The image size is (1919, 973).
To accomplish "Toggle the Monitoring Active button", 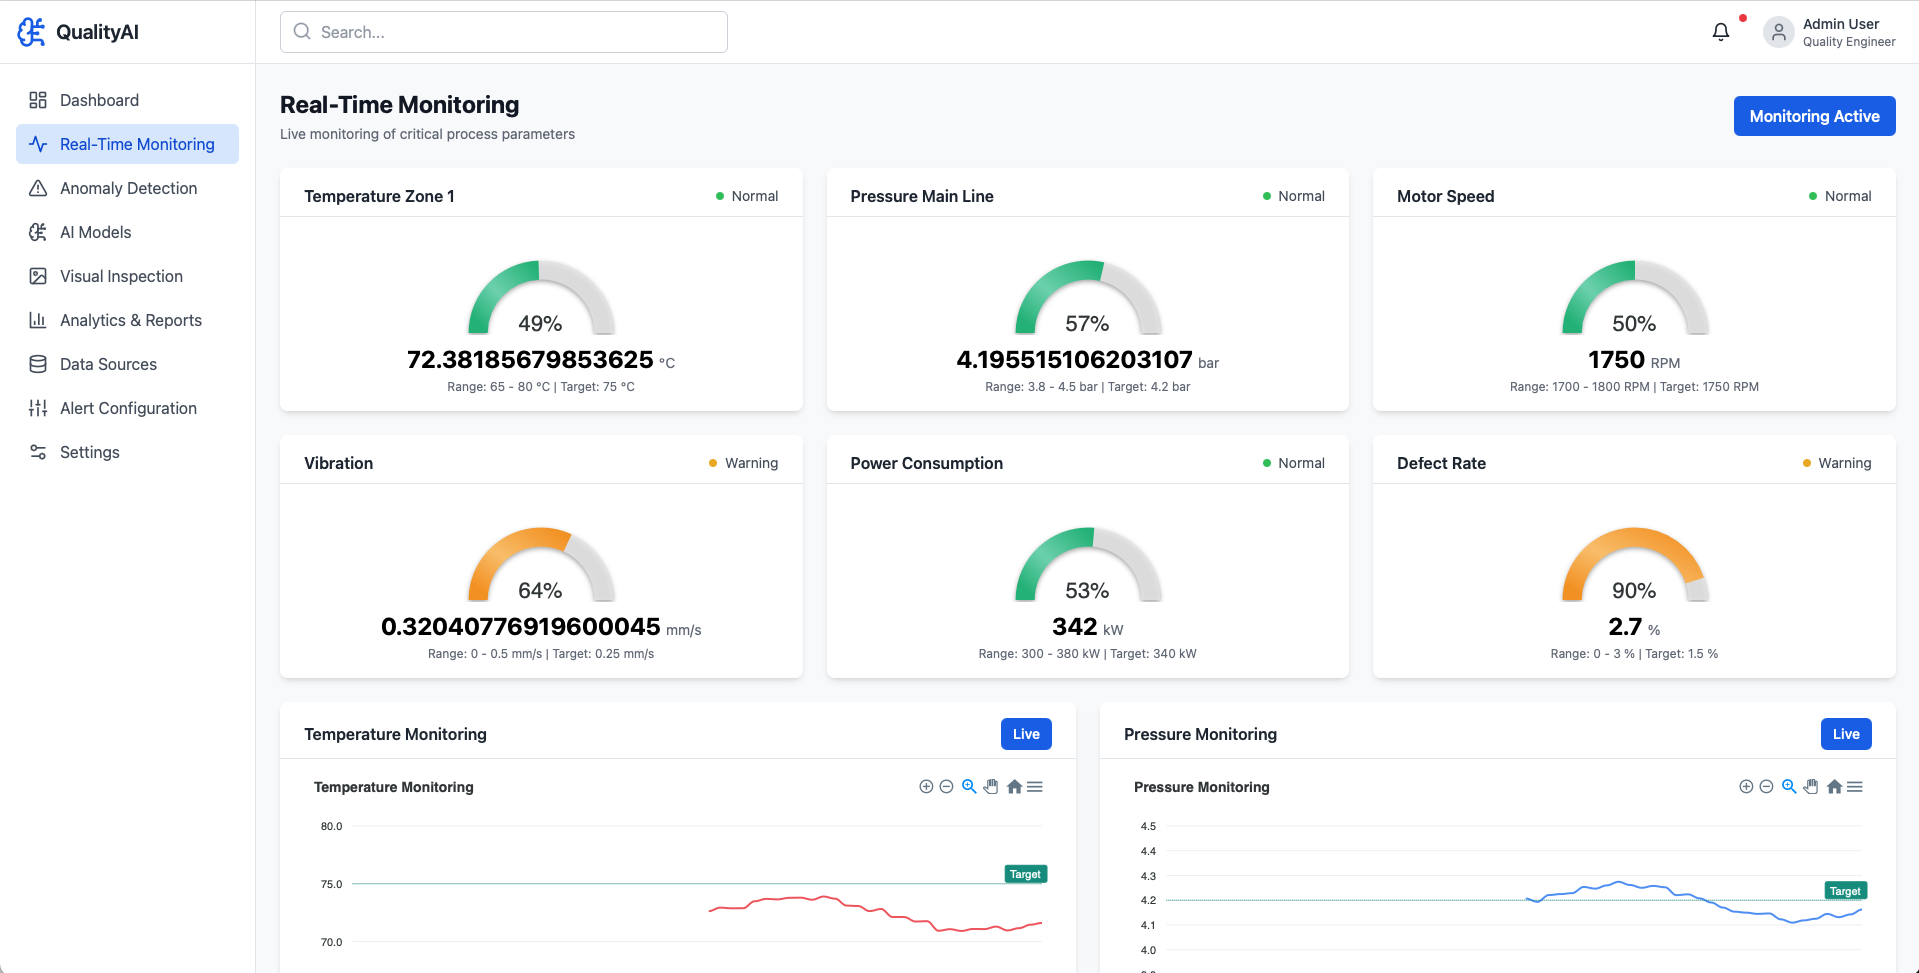I will (x=1814, y=116).
